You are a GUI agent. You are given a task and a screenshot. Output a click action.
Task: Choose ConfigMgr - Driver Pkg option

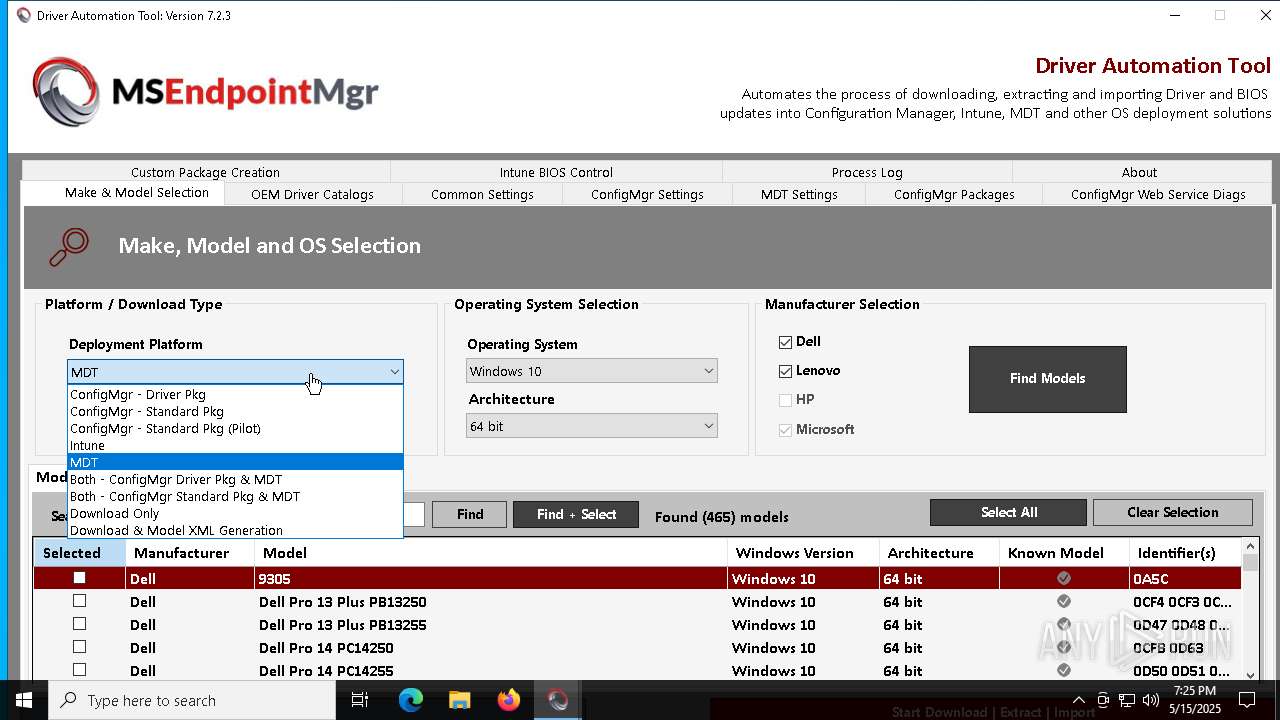pos(235,394)
